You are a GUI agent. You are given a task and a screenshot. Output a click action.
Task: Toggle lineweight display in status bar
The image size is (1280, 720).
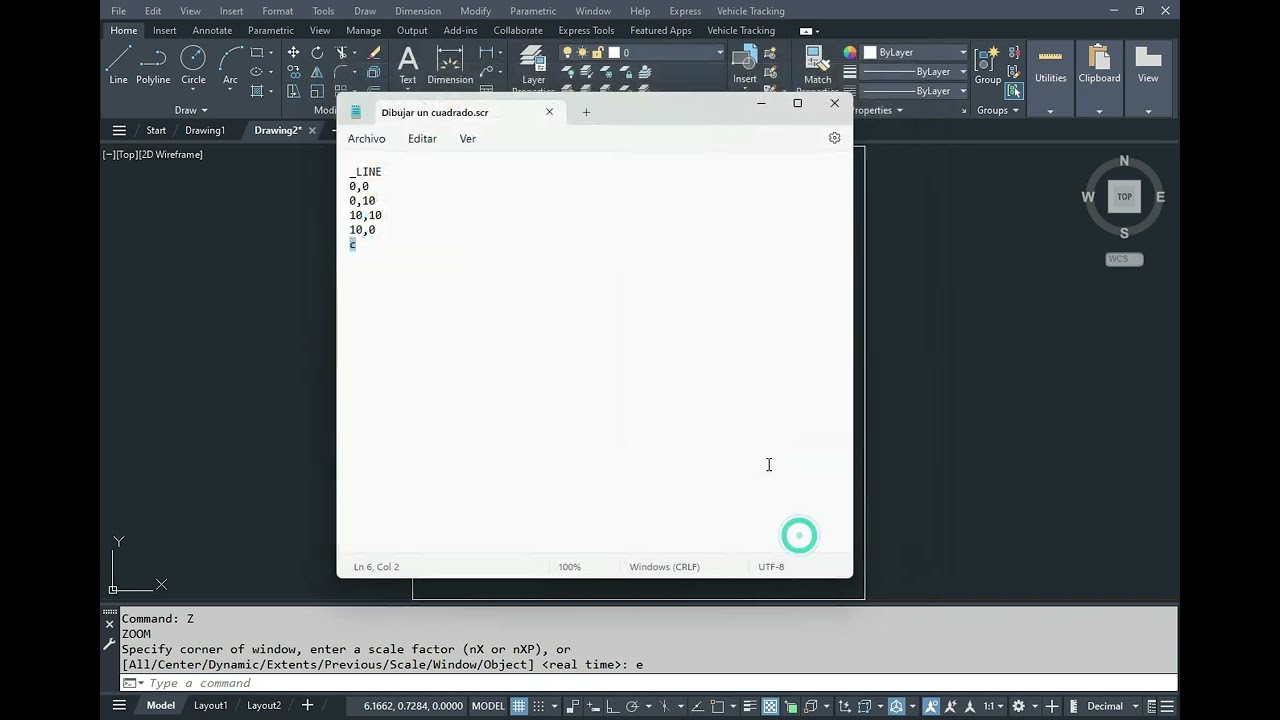tap(751, 706)
